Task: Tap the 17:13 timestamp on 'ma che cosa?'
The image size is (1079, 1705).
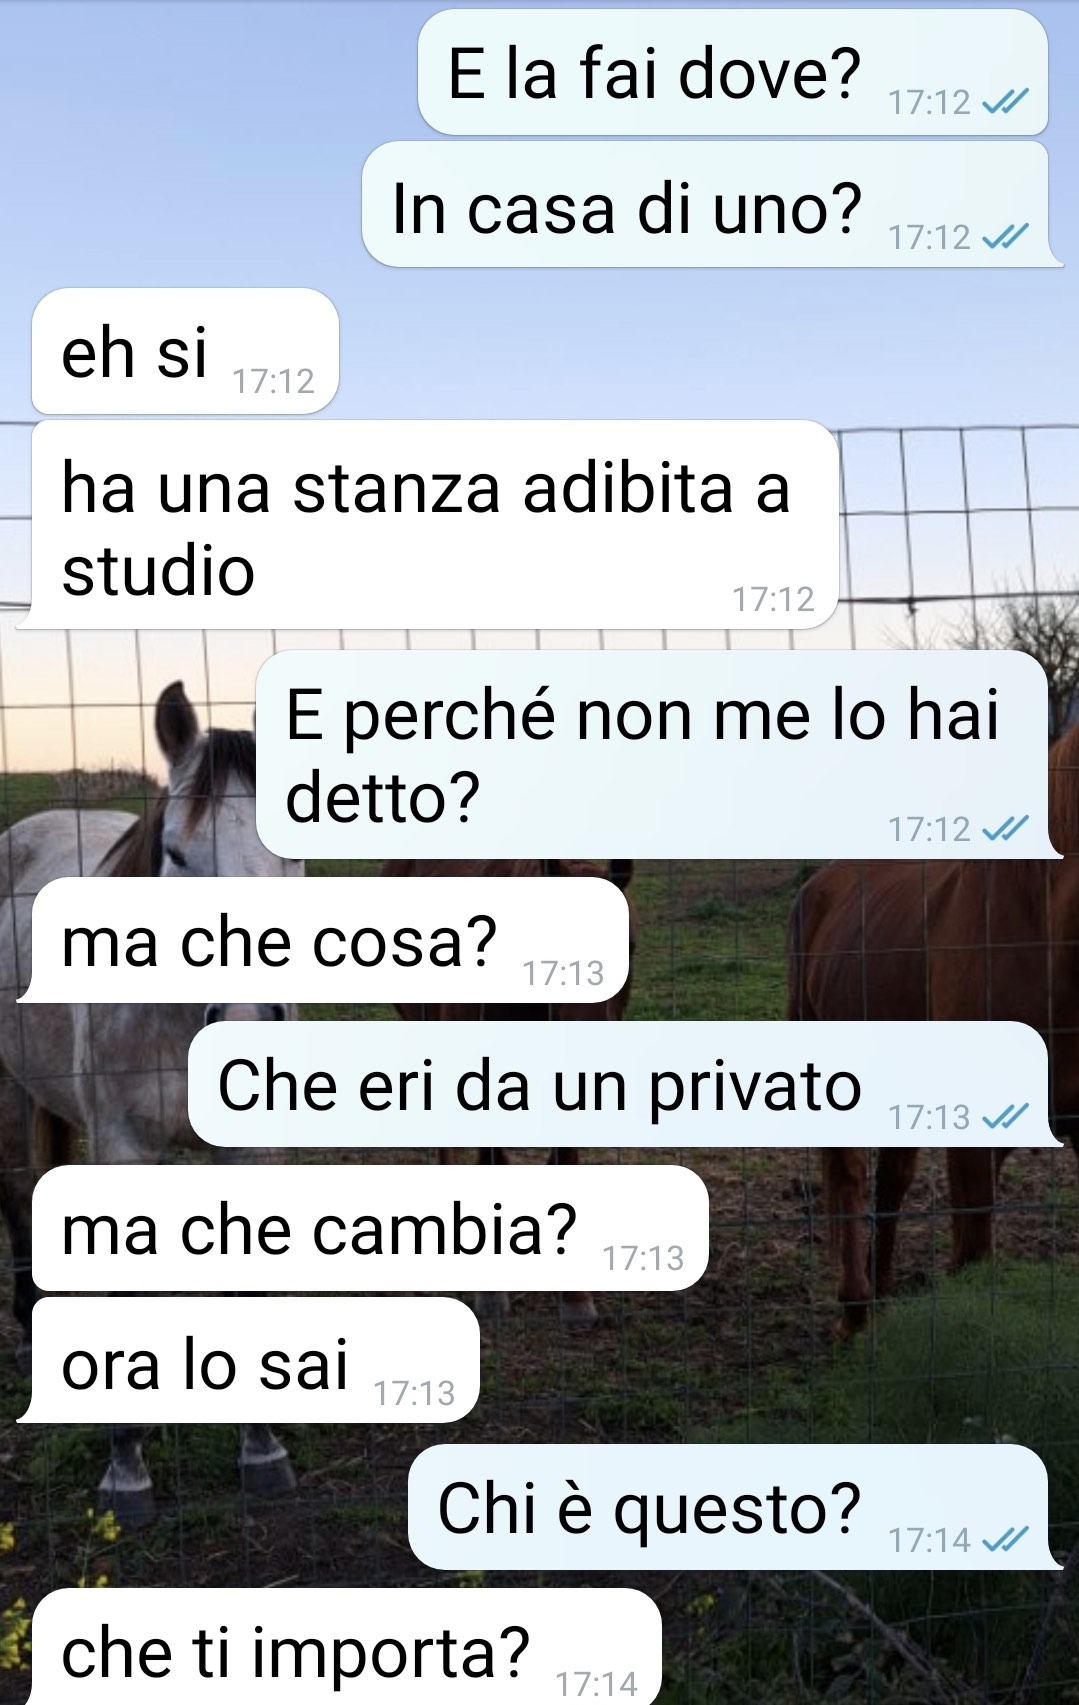Action: [x=563, y=973]
